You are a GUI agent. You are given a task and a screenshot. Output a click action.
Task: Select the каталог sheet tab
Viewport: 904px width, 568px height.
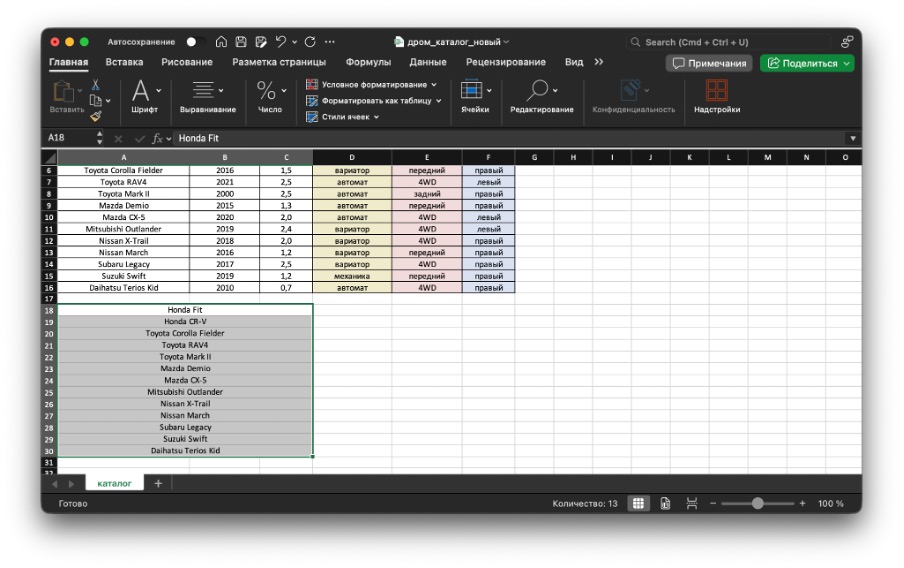pyautogui.click(x=114, y=483)
